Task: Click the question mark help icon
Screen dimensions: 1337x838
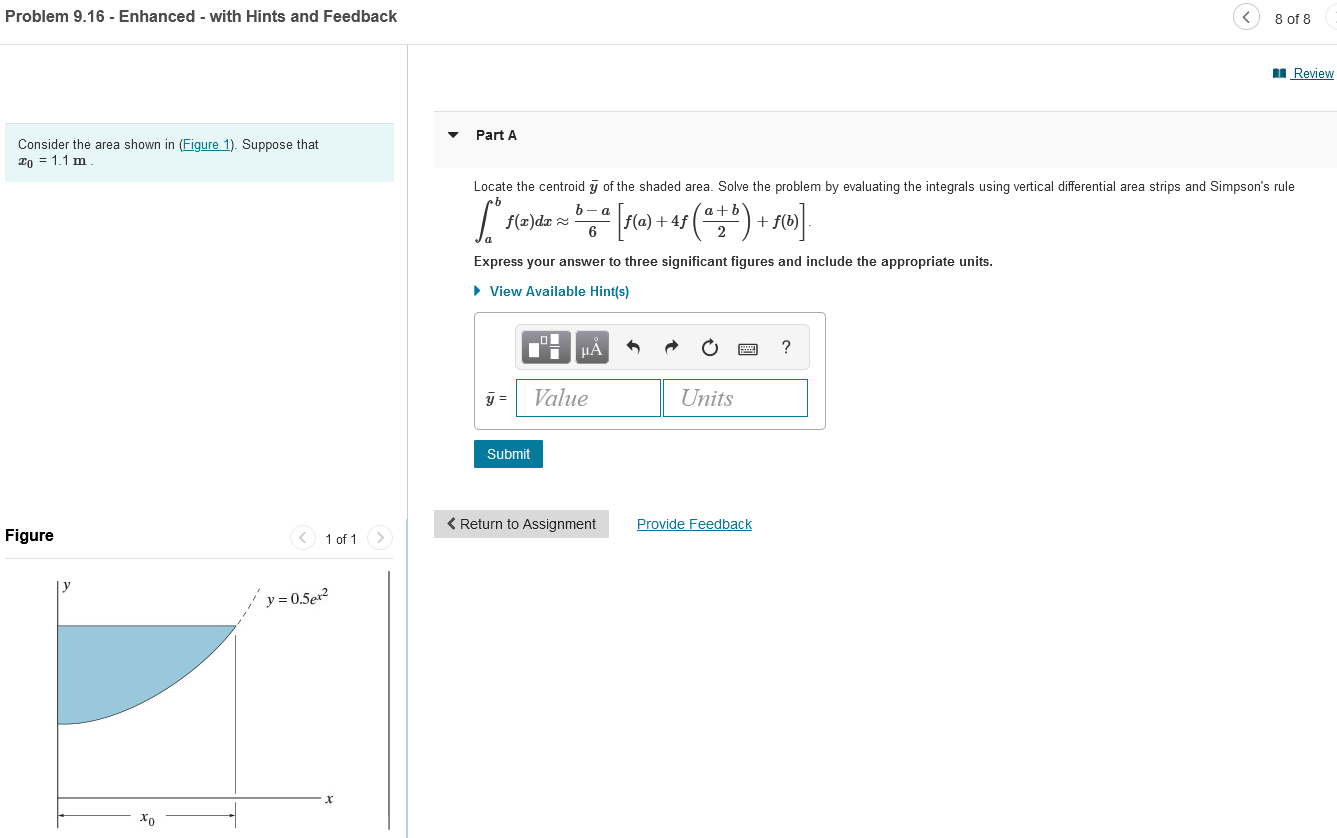Action: (x=786, y=347)
